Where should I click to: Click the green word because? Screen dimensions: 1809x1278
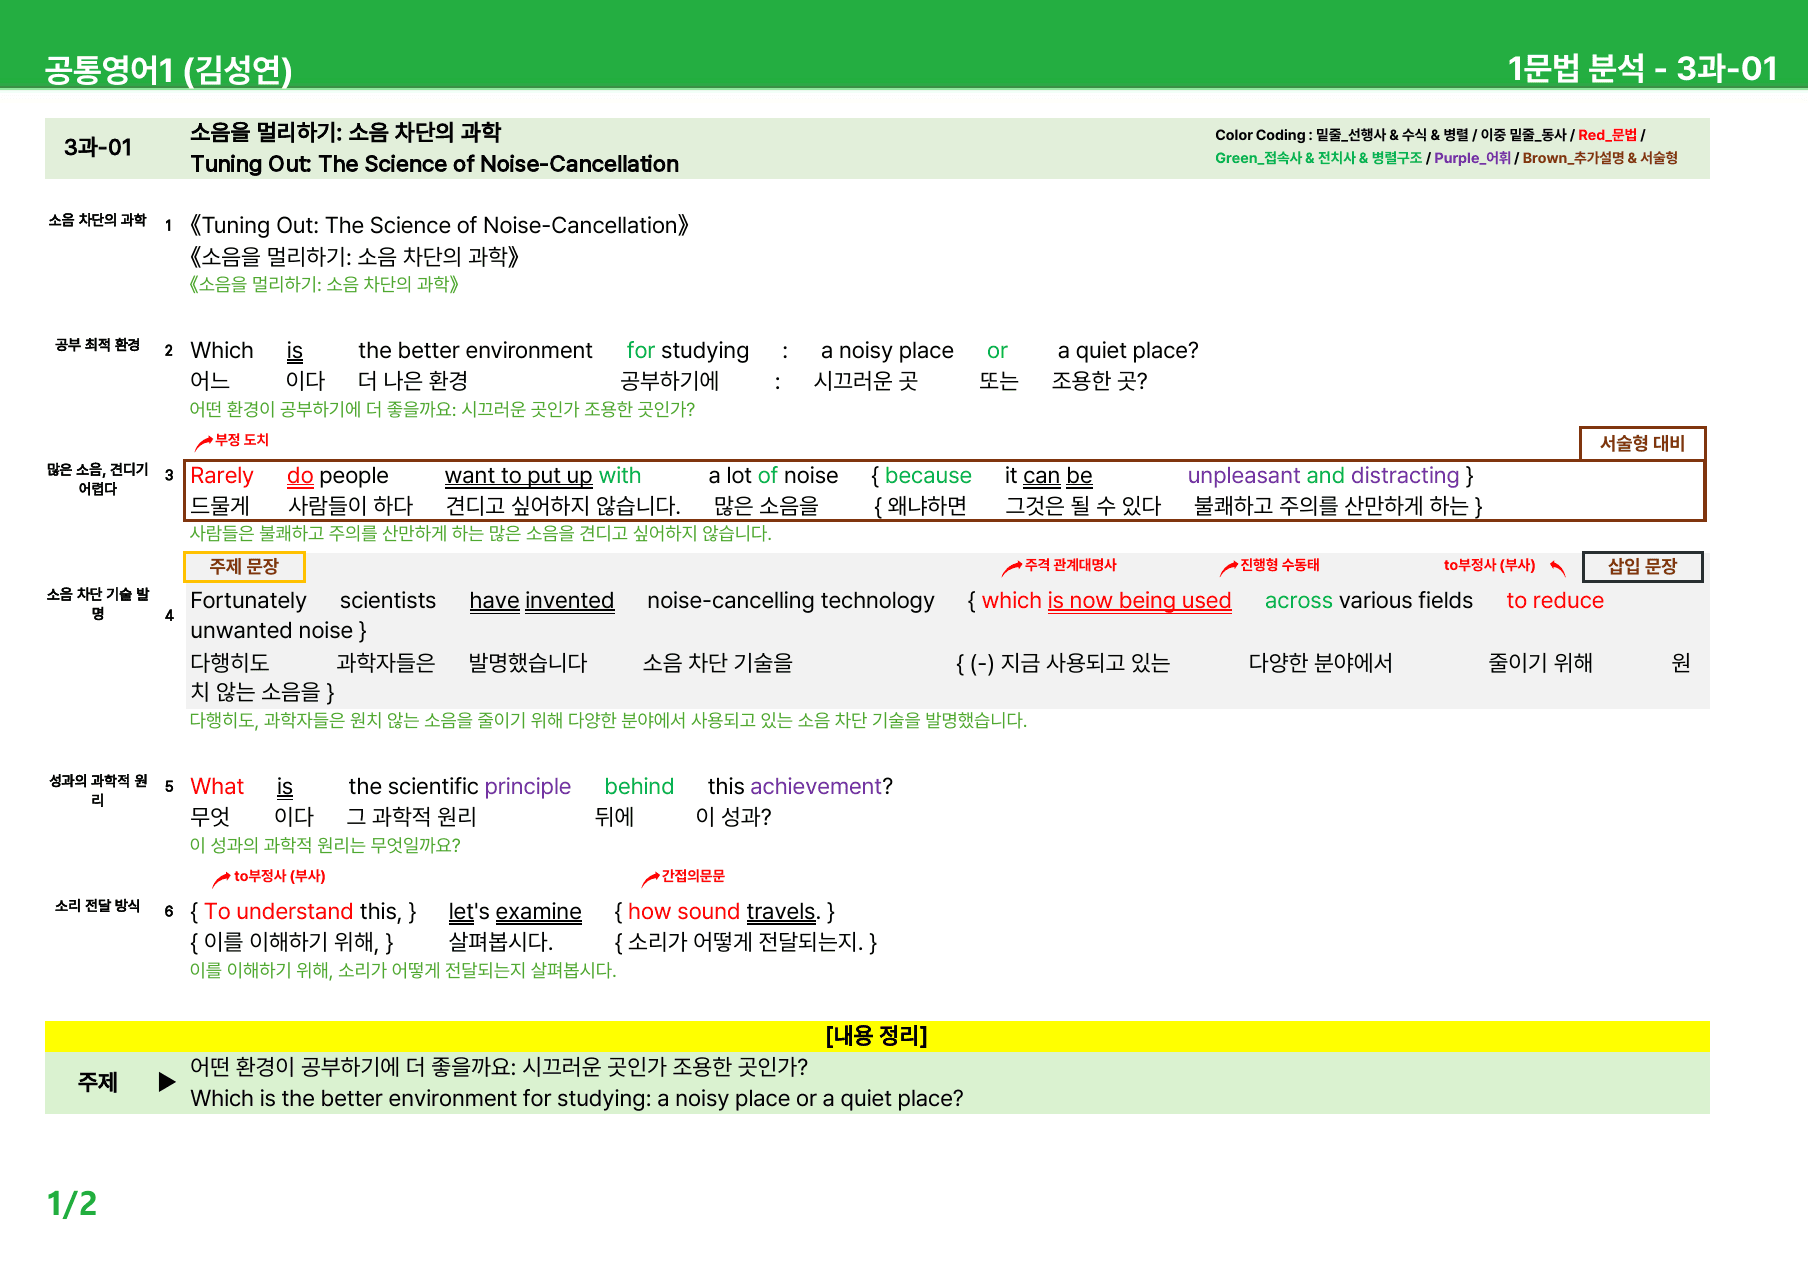pos(928,476)
